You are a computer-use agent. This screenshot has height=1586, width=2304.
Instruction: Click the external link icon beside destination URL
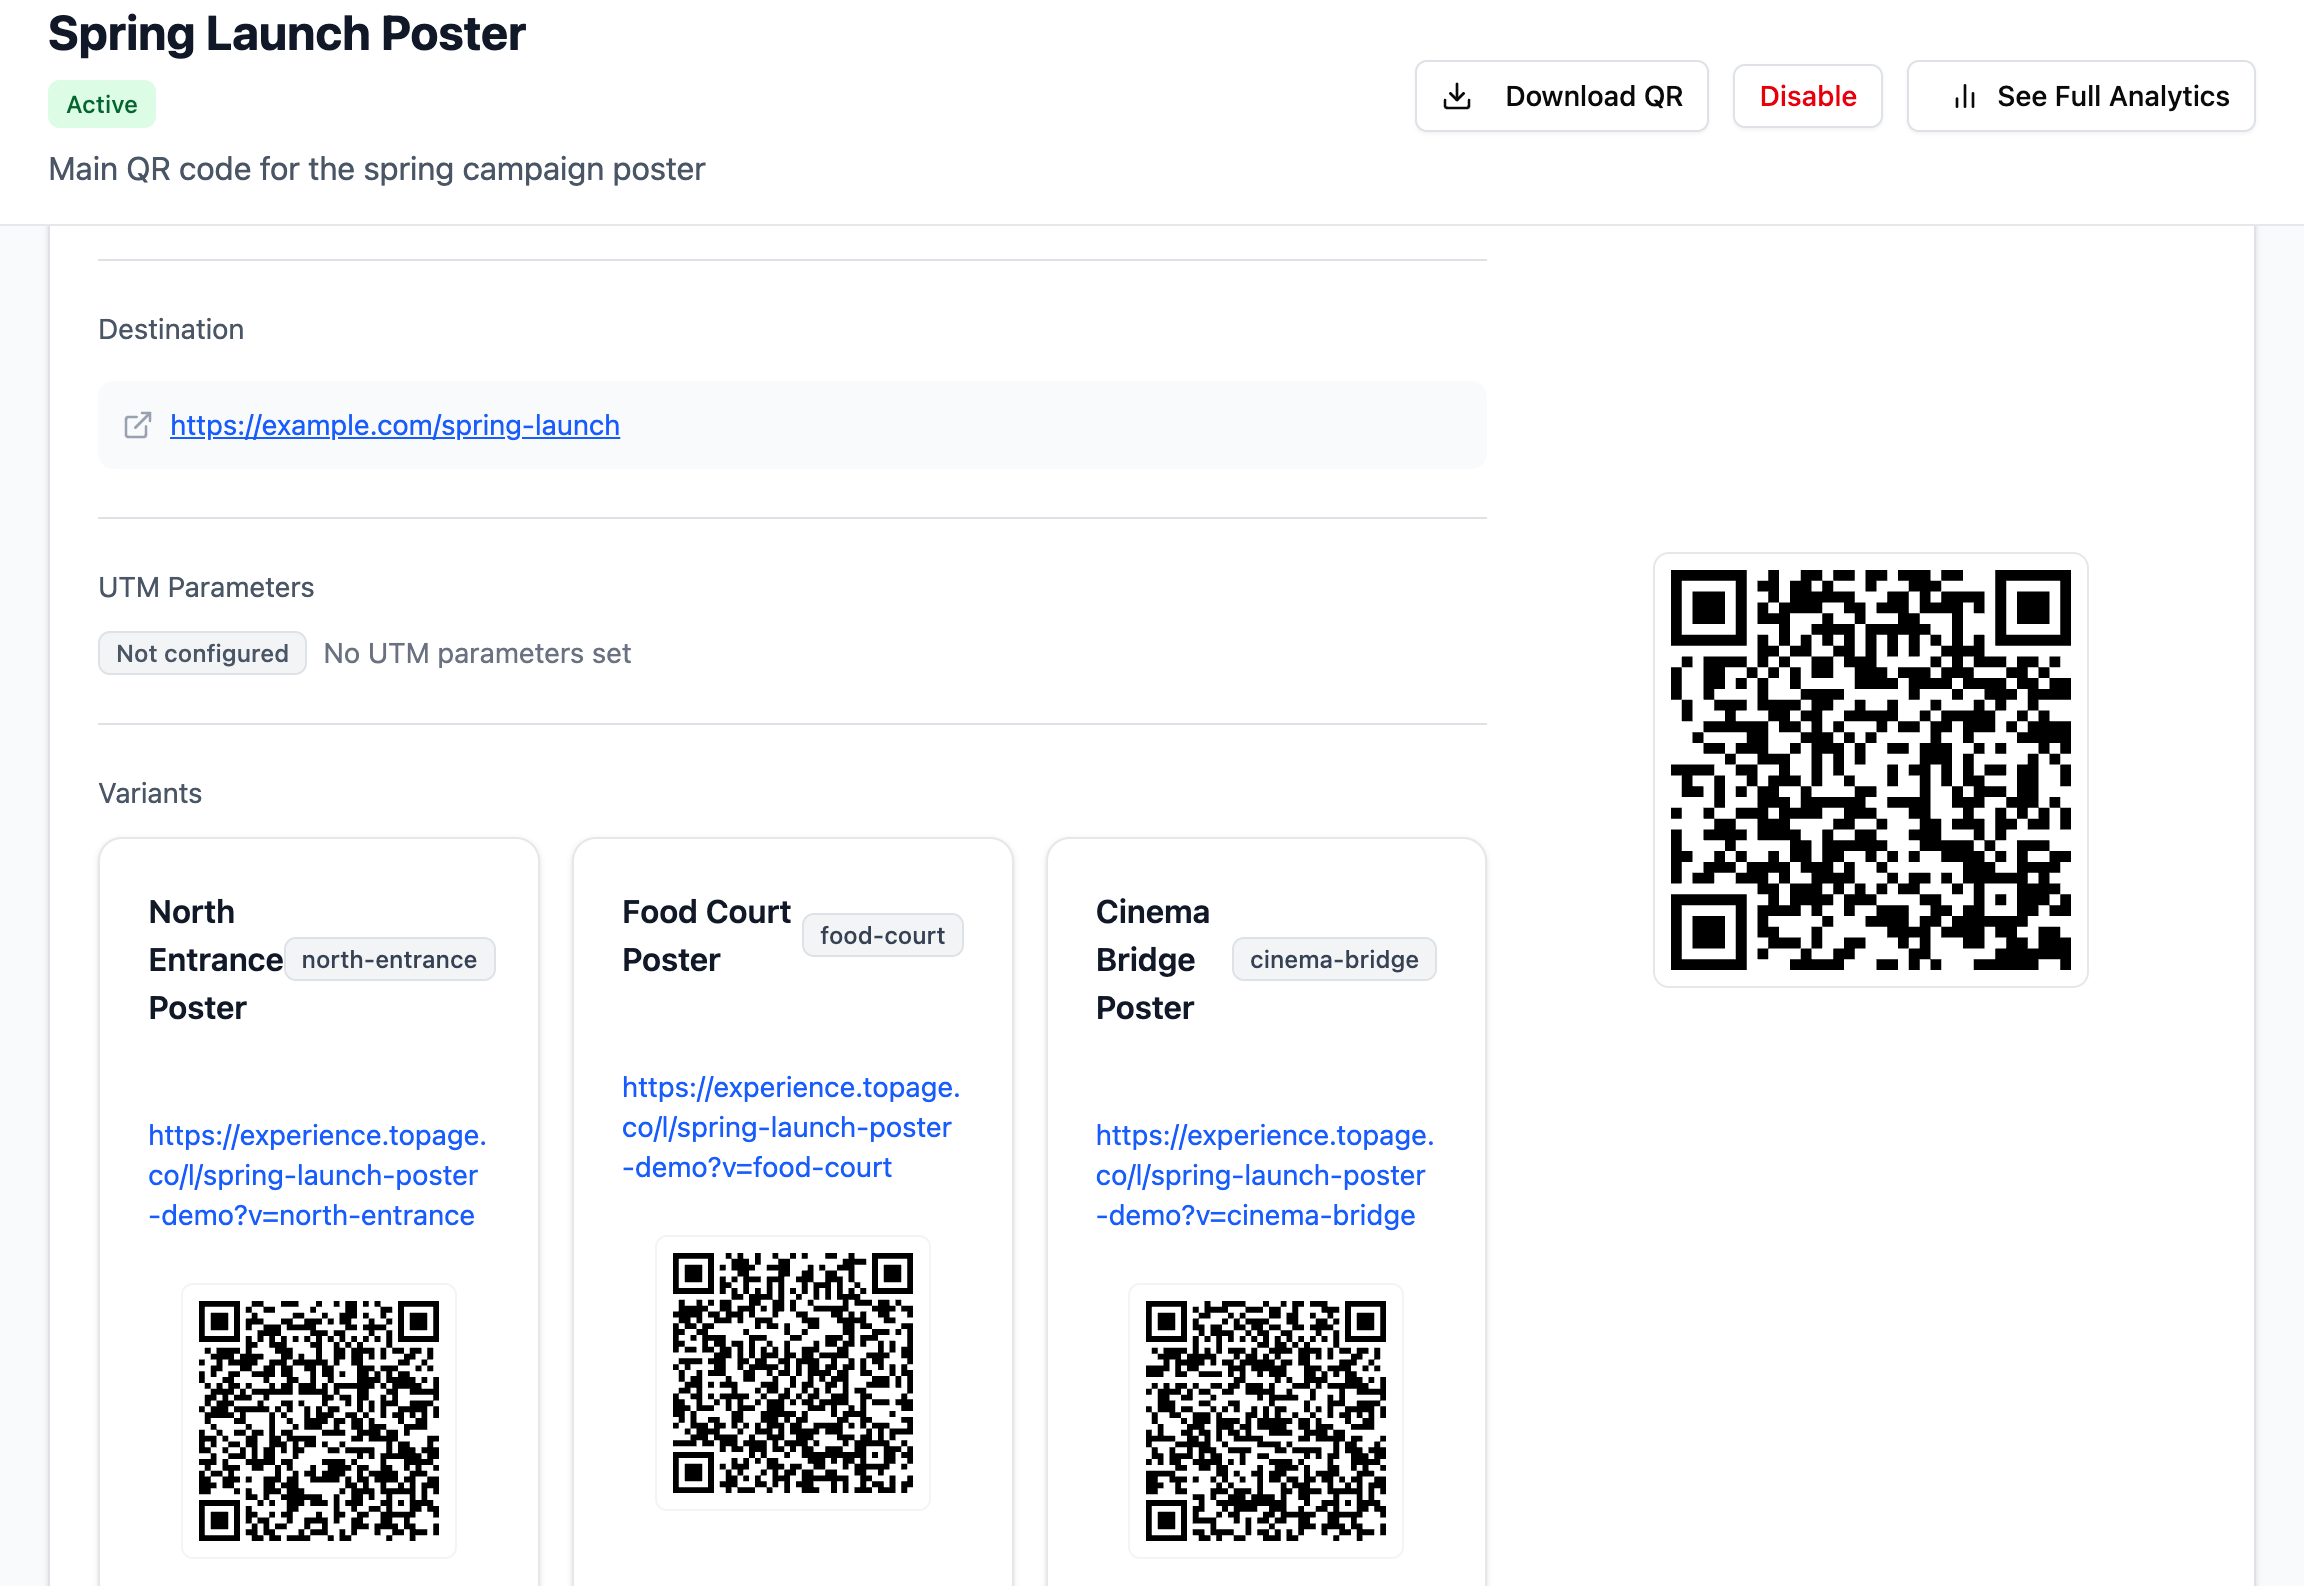138,425
